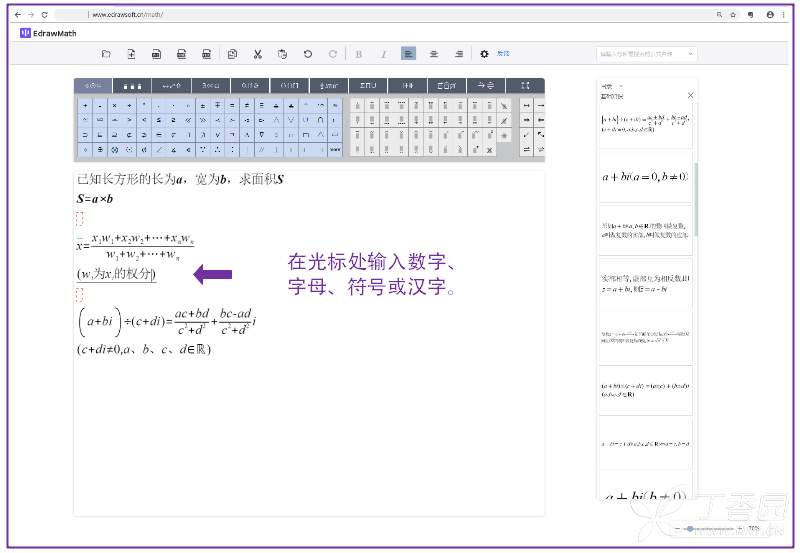Click the weighted average fraction formula
800x553 pixels.
[135, 247]
